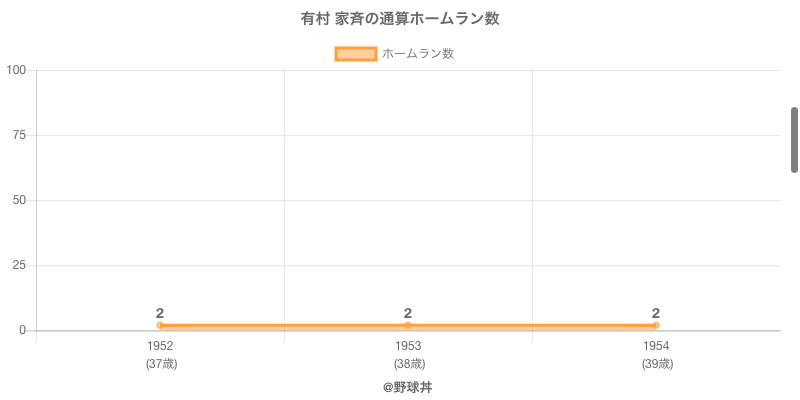Image resolution: width=800 pixels, height=400 pixels.
Task: Toggle the ホームラン数 legend label
Action: click(418, 54)
